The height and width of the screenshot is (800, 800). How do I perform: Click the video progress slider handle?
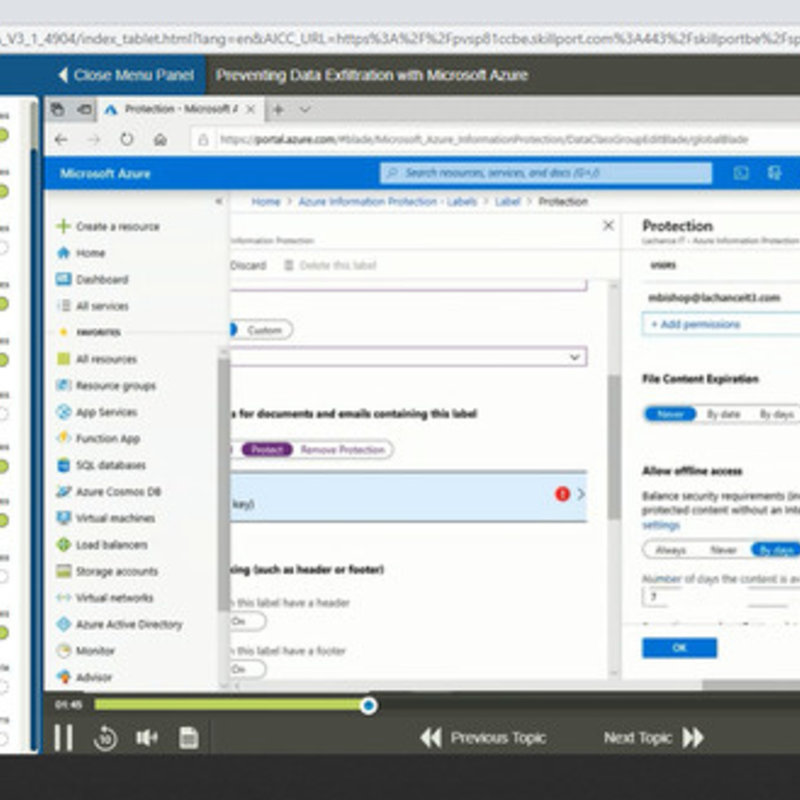tap(368, 706)
